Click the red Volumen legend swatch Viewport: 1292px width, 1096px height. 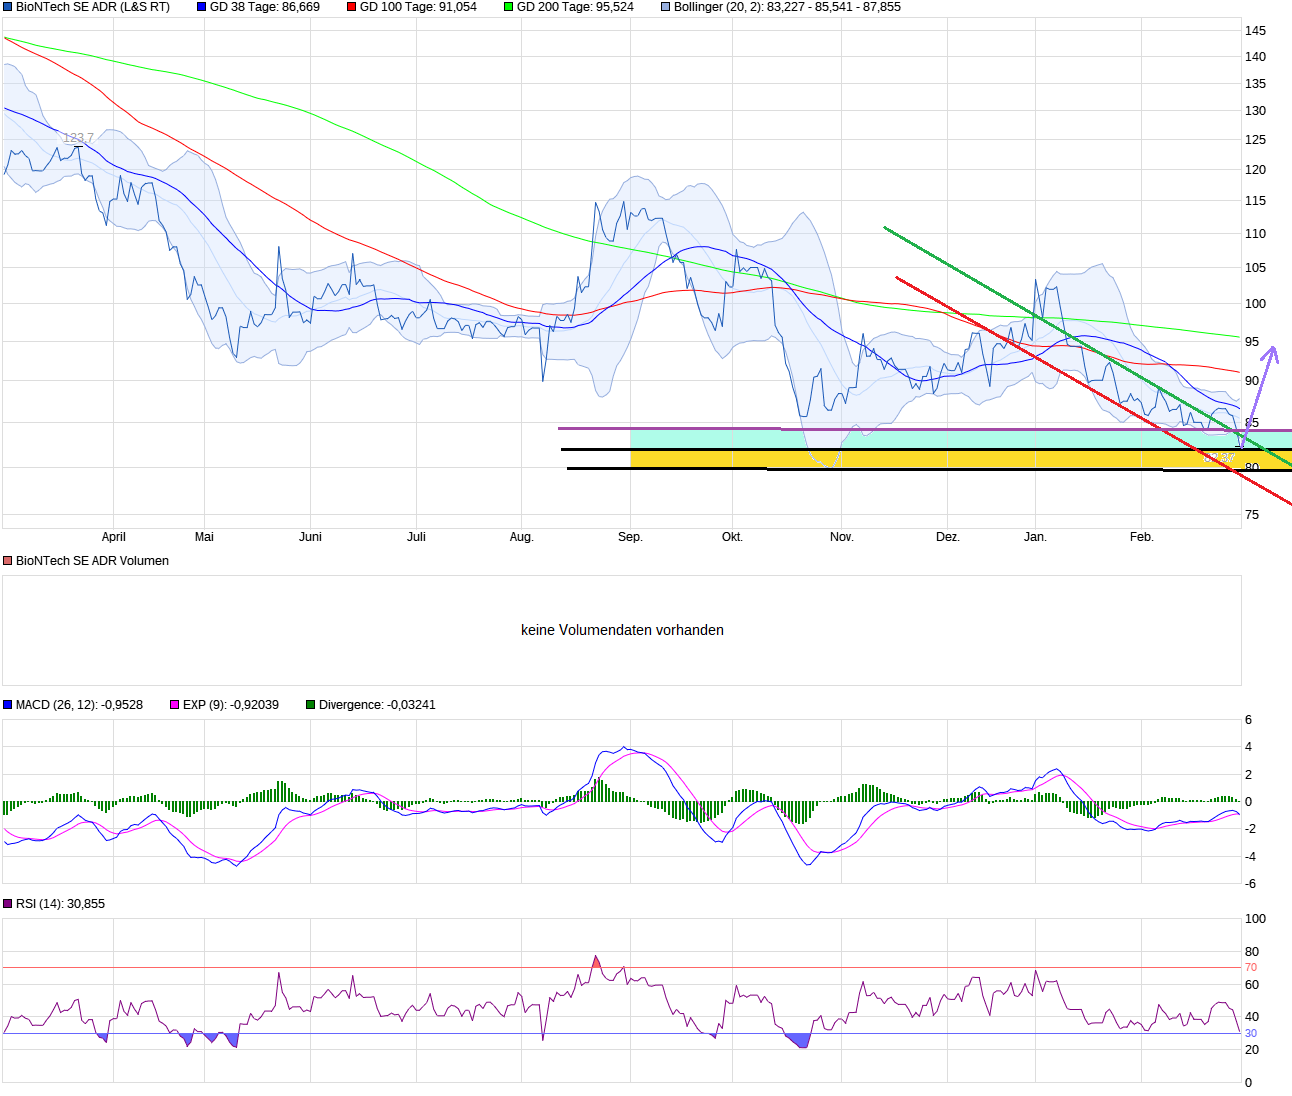[x=8, y=561]
